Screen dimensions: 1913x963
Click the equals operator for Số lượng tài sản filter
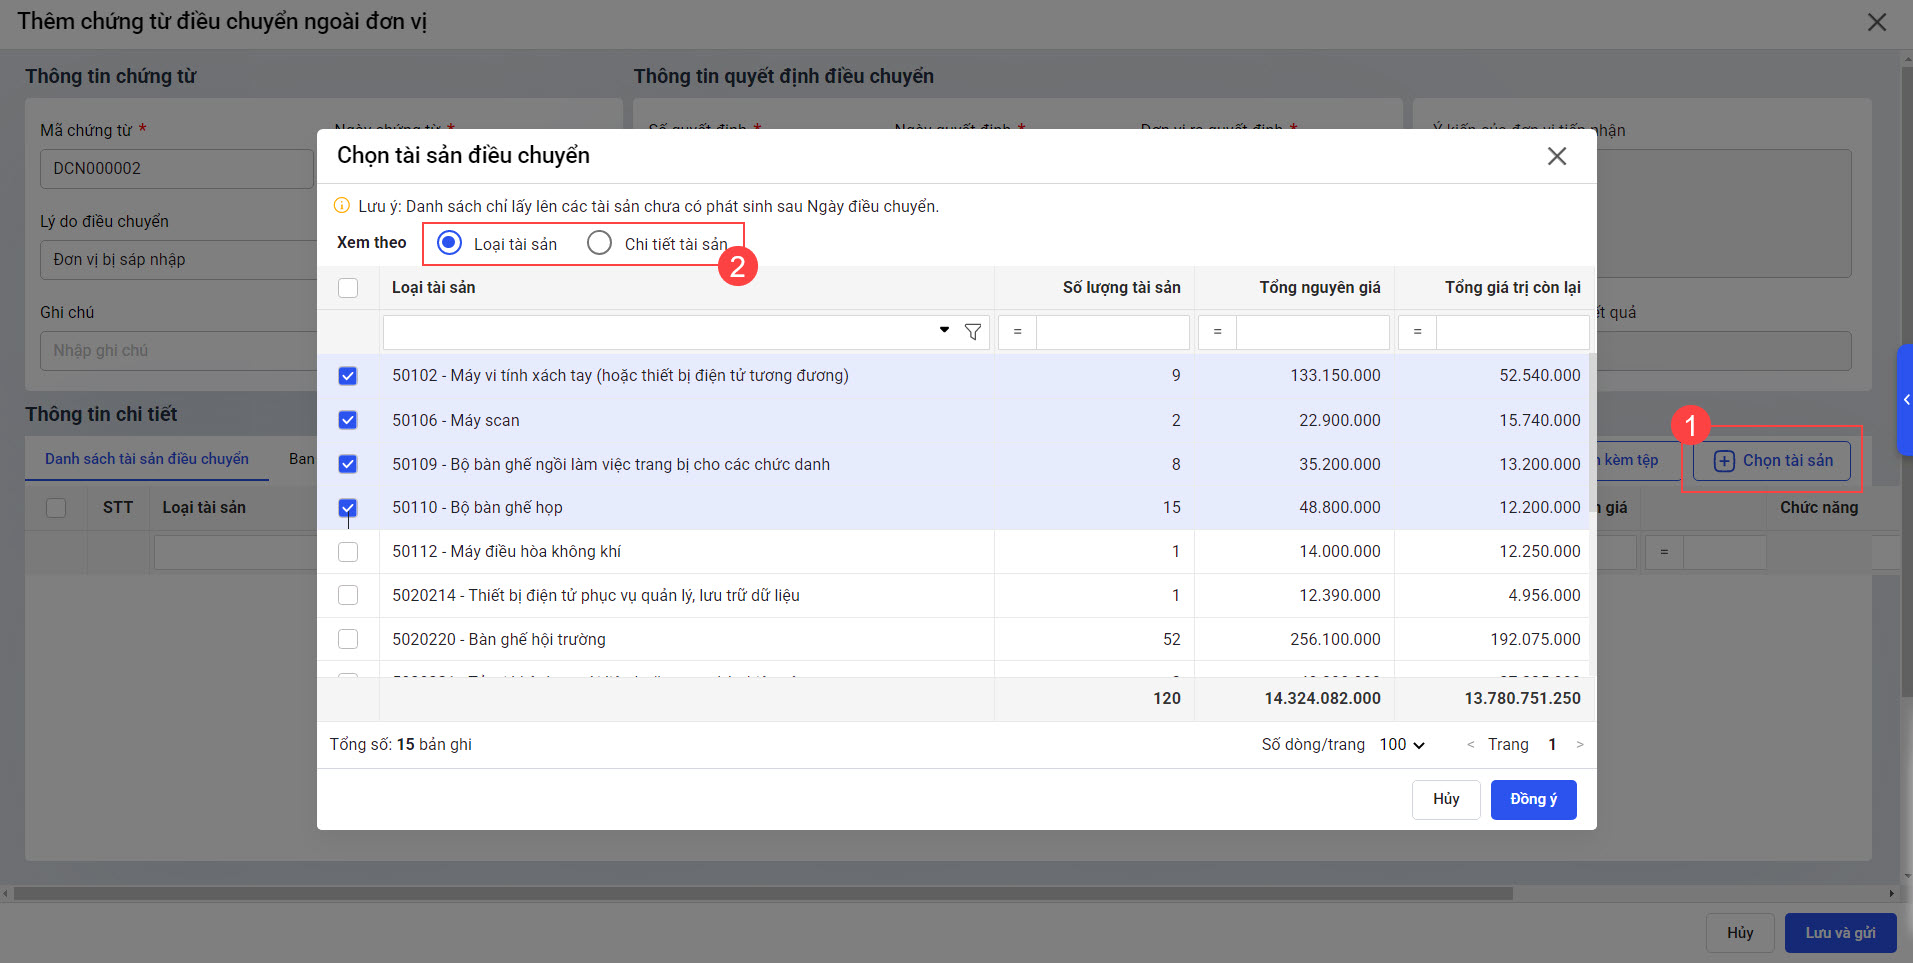[x=1017, y=332]
